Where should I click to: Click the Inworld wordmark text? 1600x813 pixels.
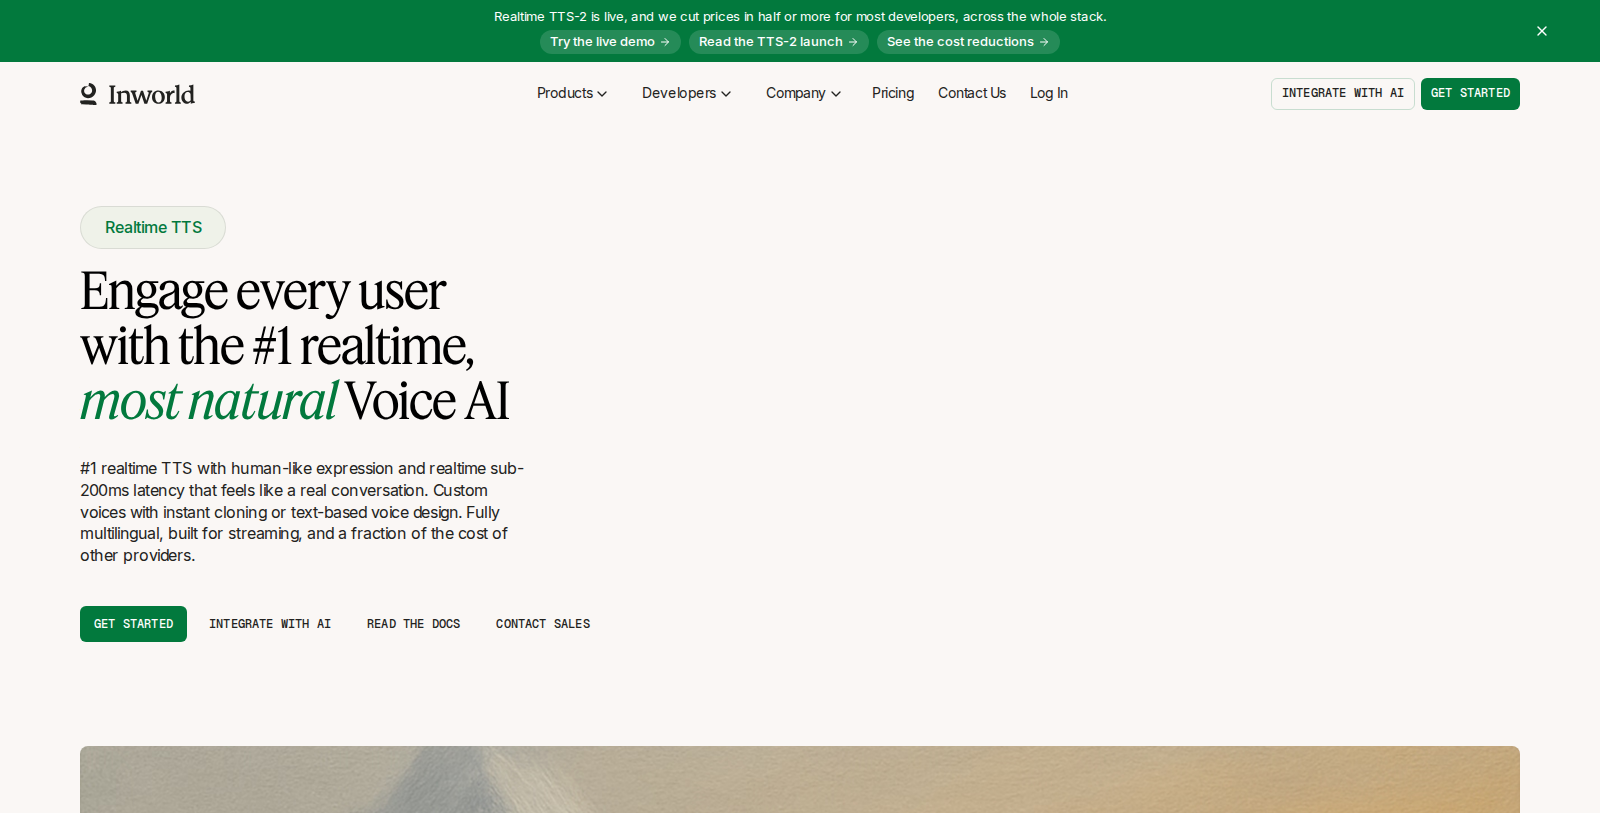click(x=151, y=95)
